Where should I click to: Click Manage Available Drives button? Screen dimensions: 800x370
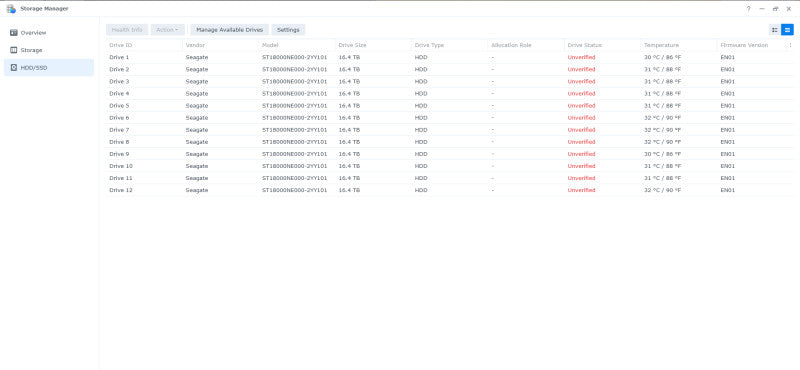coord(230,30)
